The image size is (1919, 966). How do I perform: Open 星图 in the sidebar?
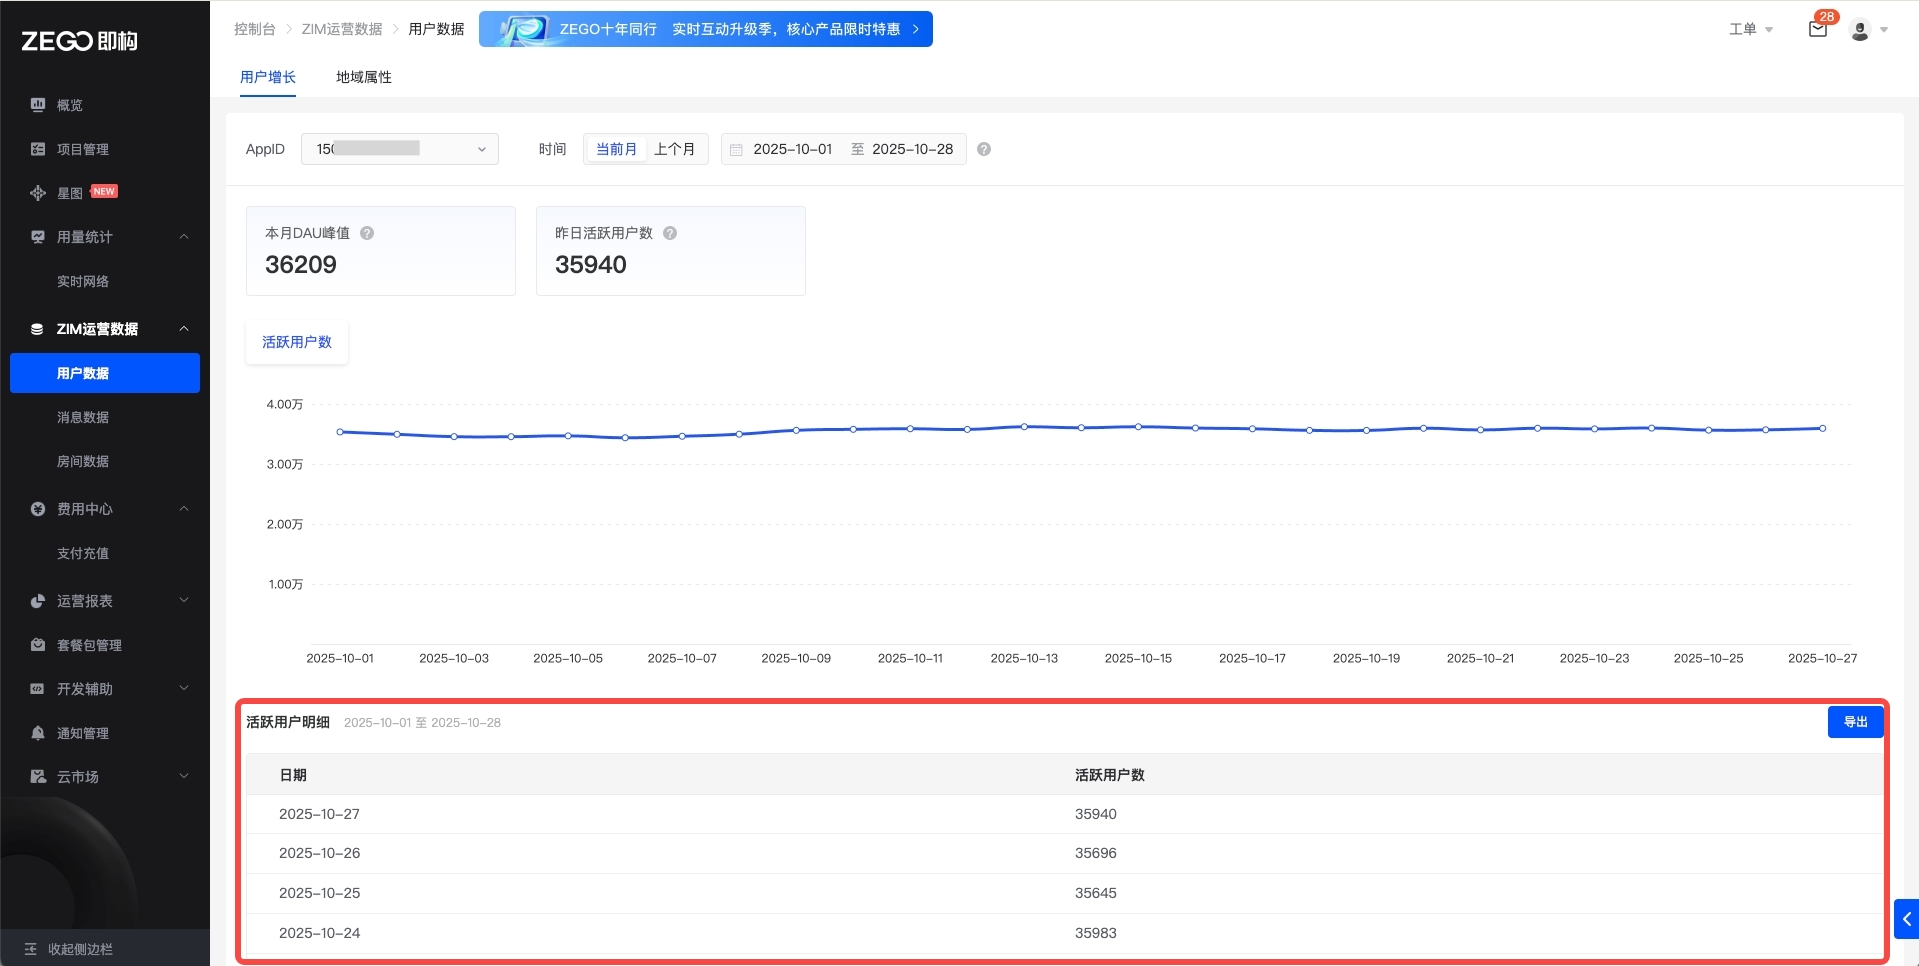70,193
